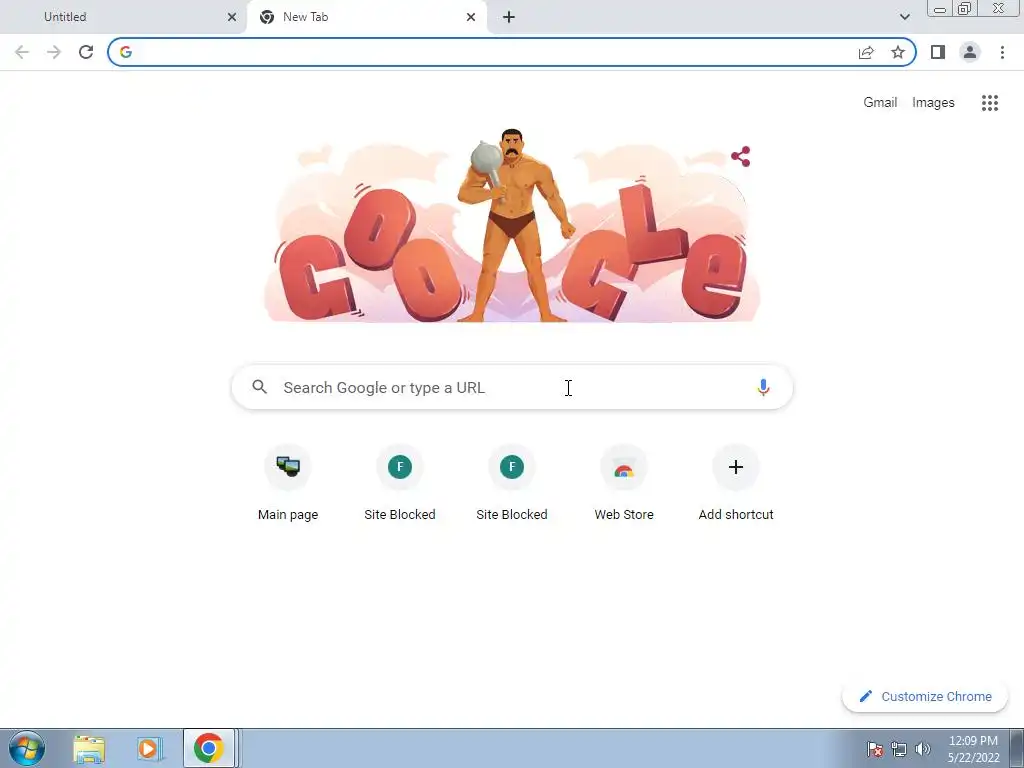Close the Untitled tab

point(232,17)
